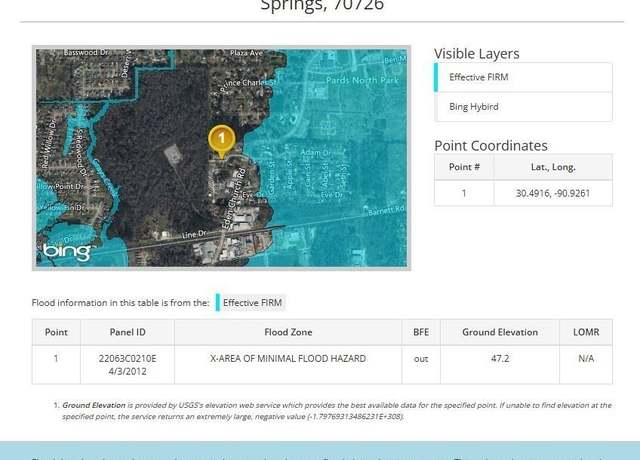
Task: Click the Visible Layers heading
Action: [x=477, y=53]
